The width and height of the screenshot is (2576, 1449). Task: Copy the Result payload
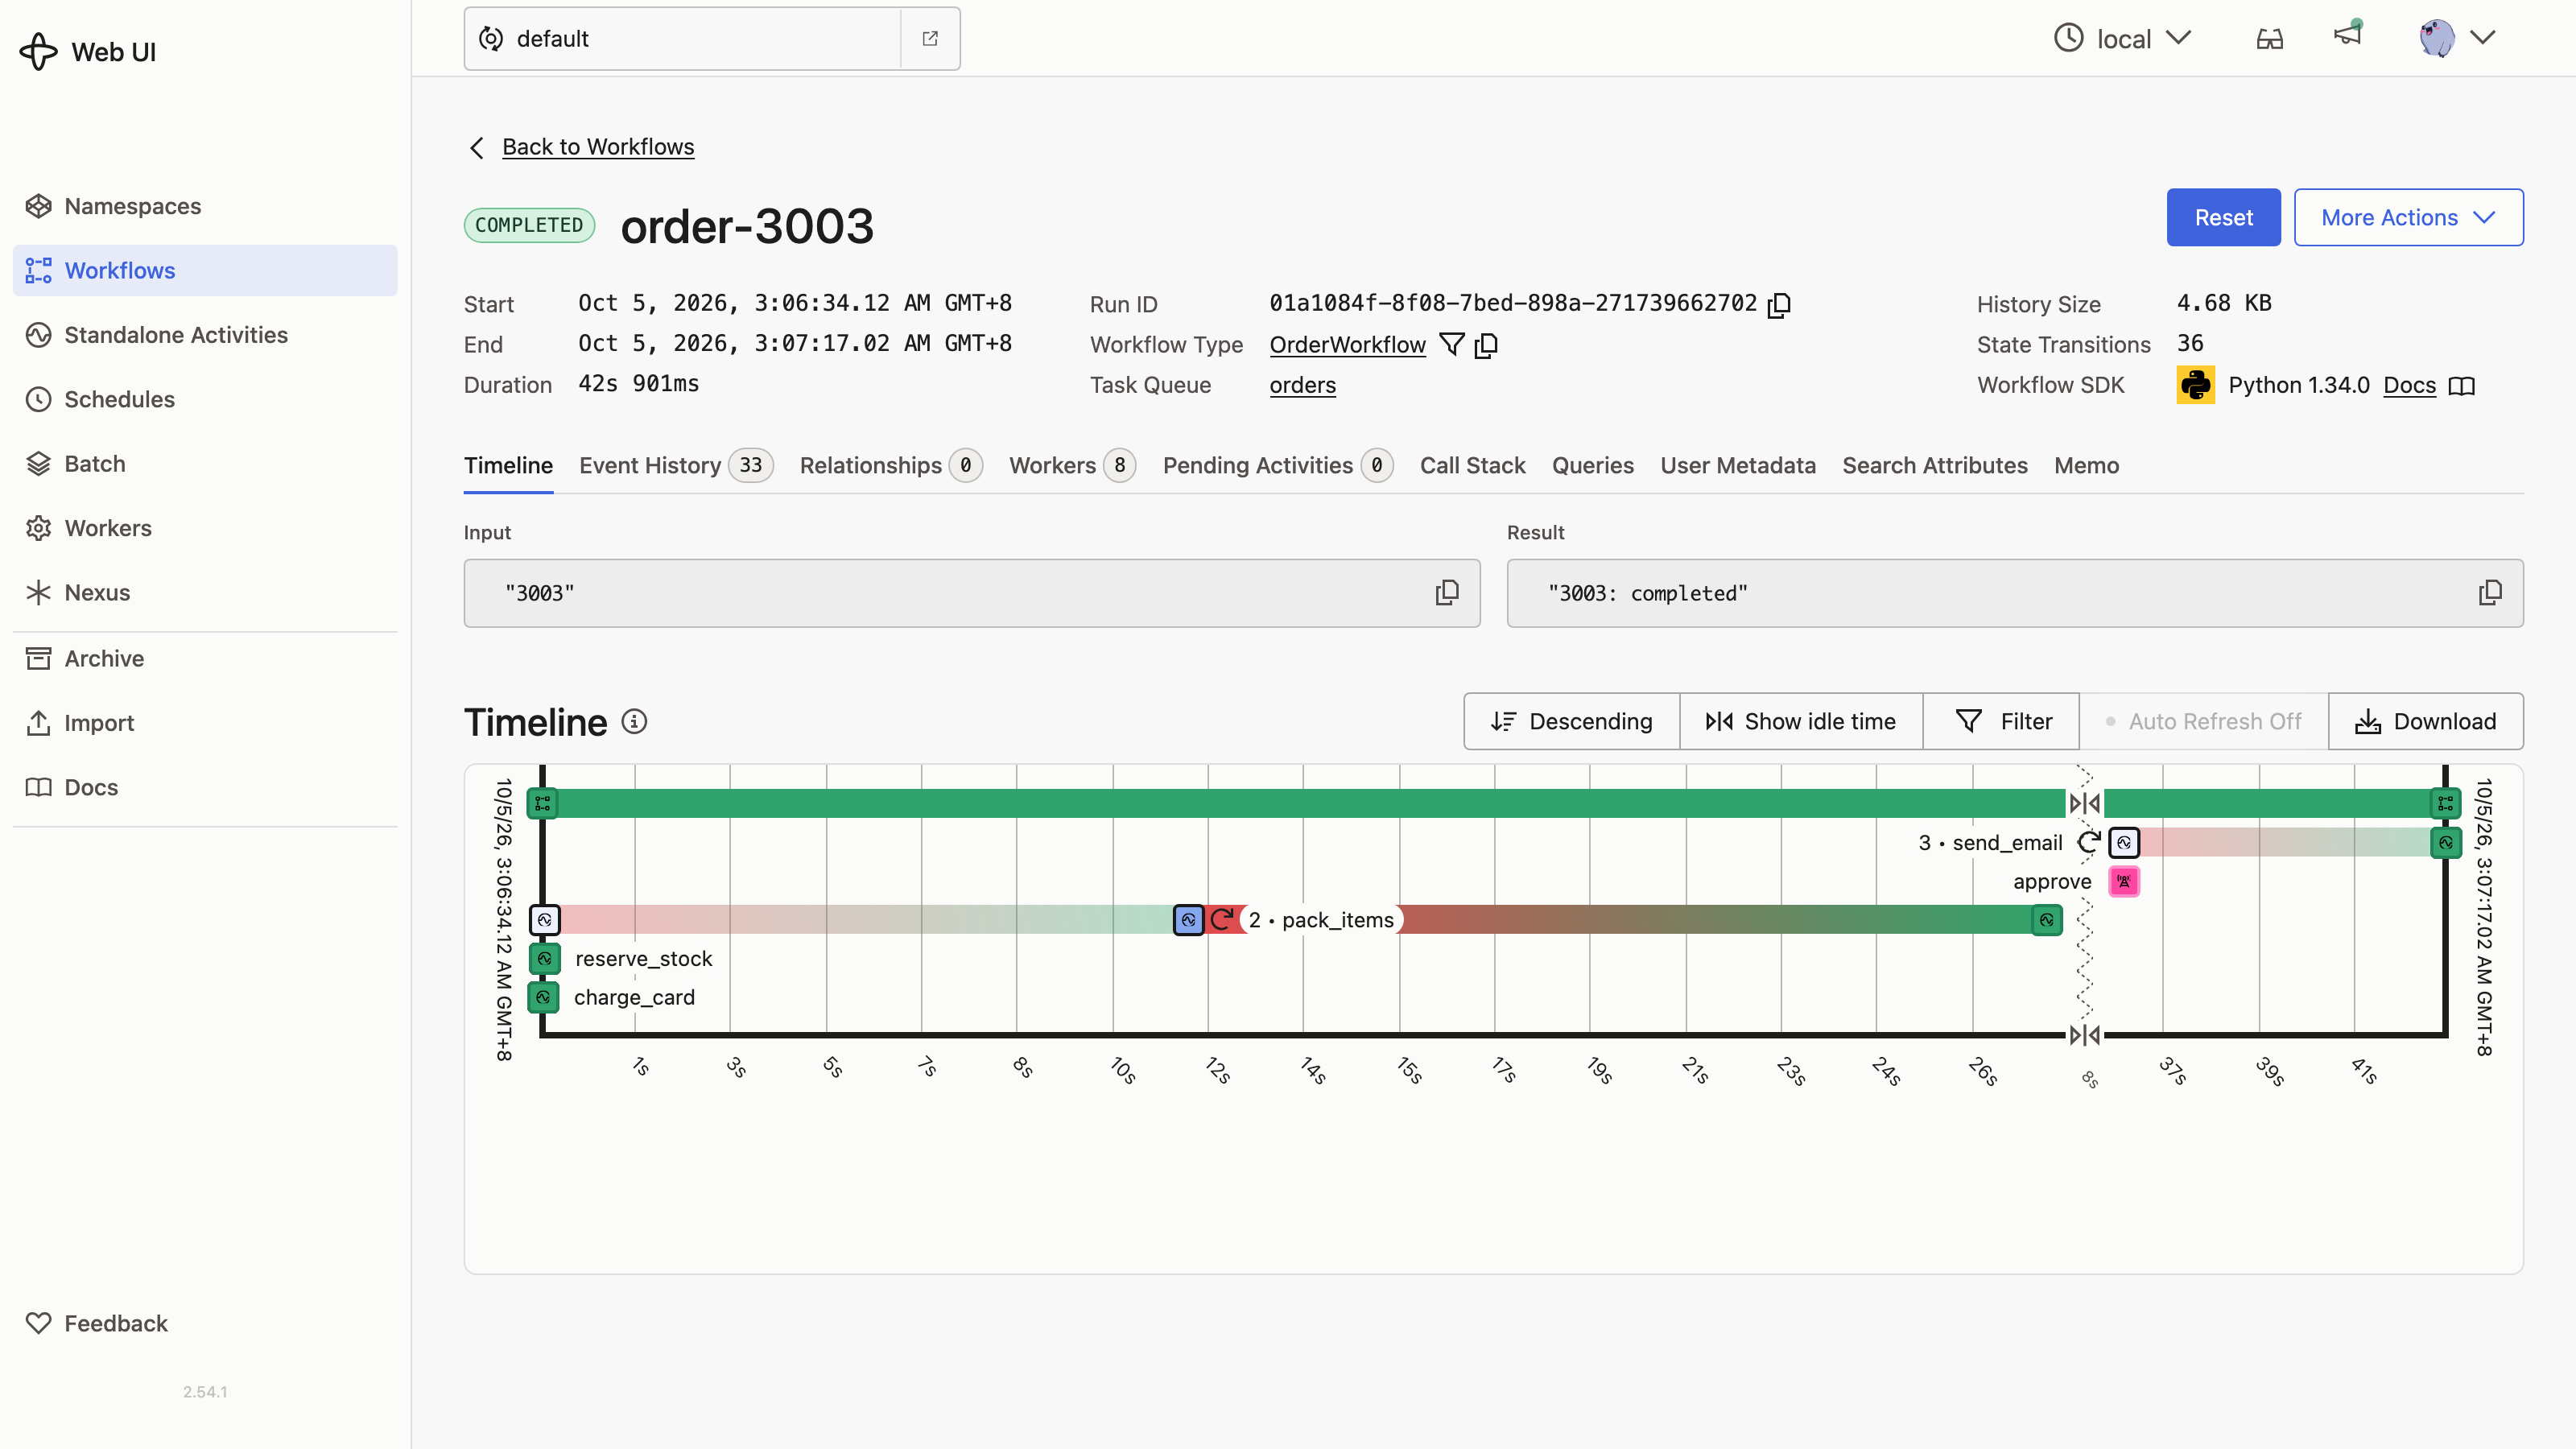pos(2490,593)
